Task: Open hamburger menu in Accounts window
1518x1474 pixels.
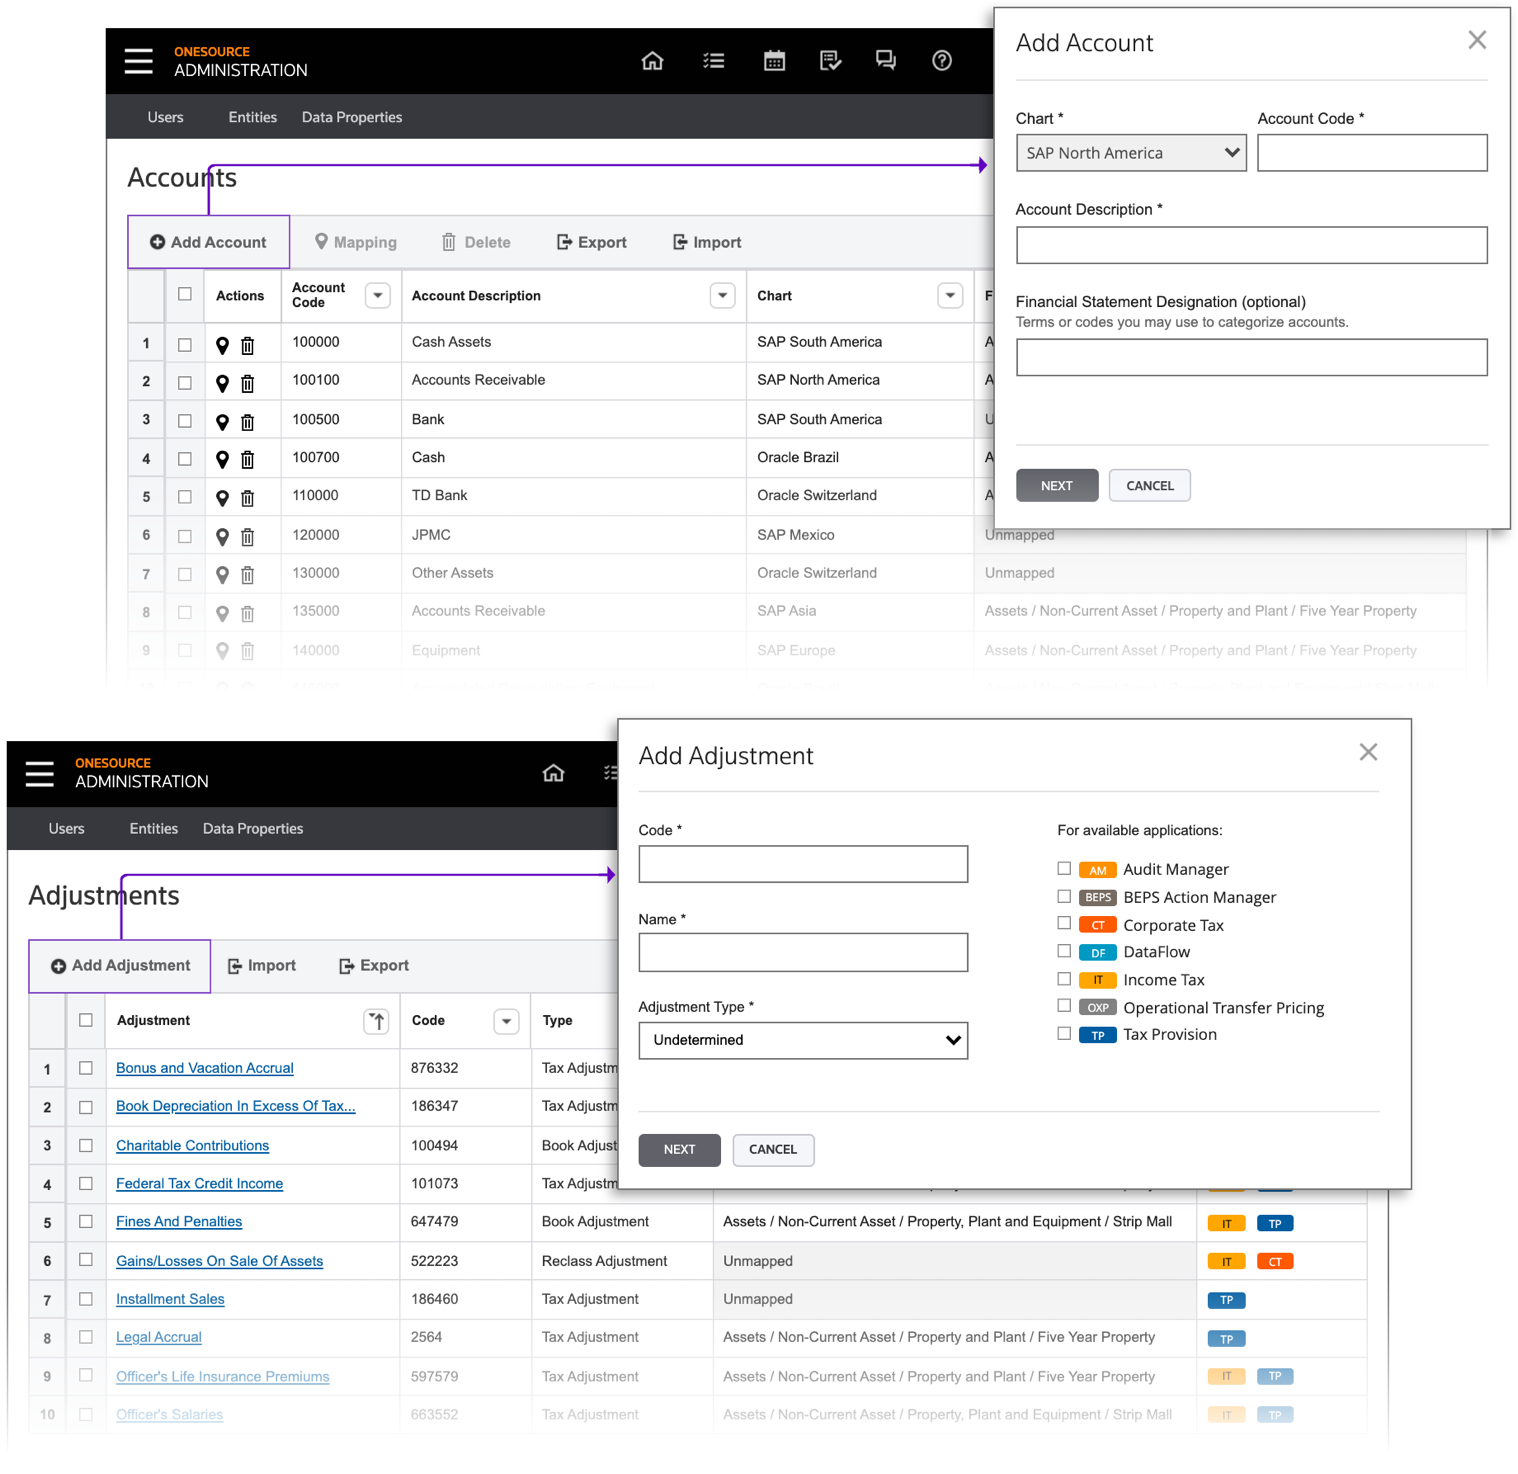Action: (139, 61)
